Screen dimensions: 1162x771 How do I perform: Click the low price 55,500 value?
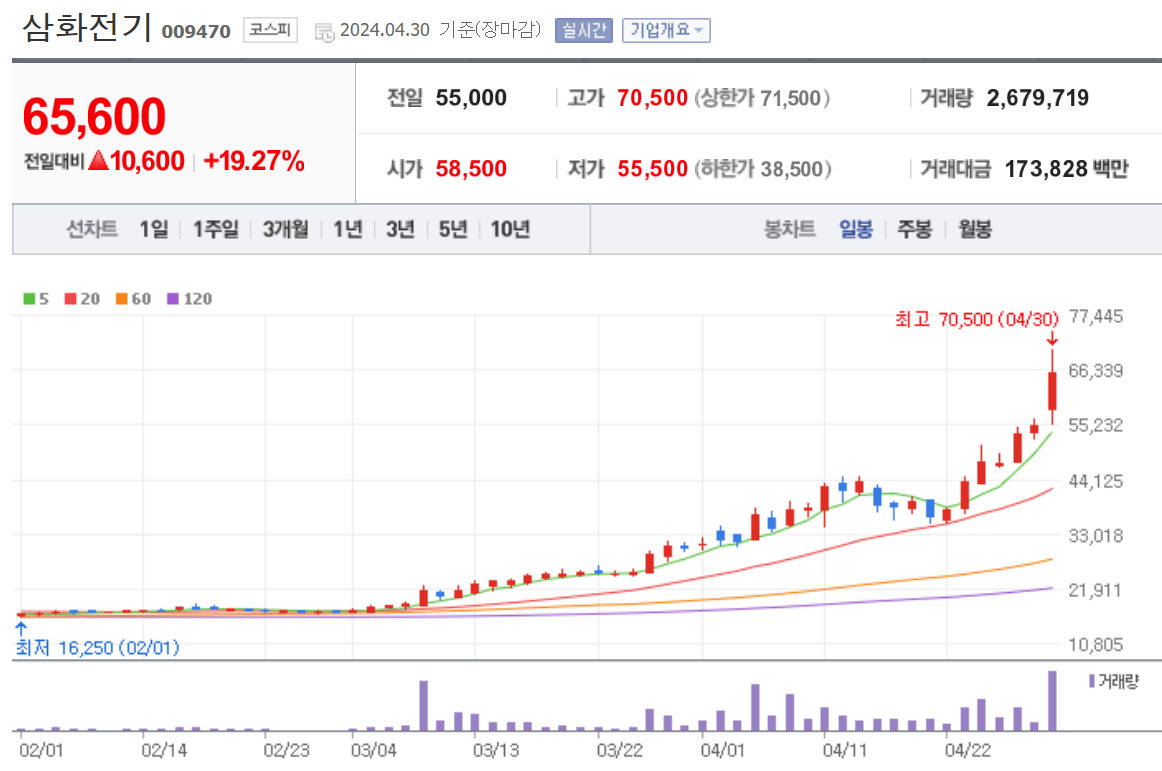652,169
